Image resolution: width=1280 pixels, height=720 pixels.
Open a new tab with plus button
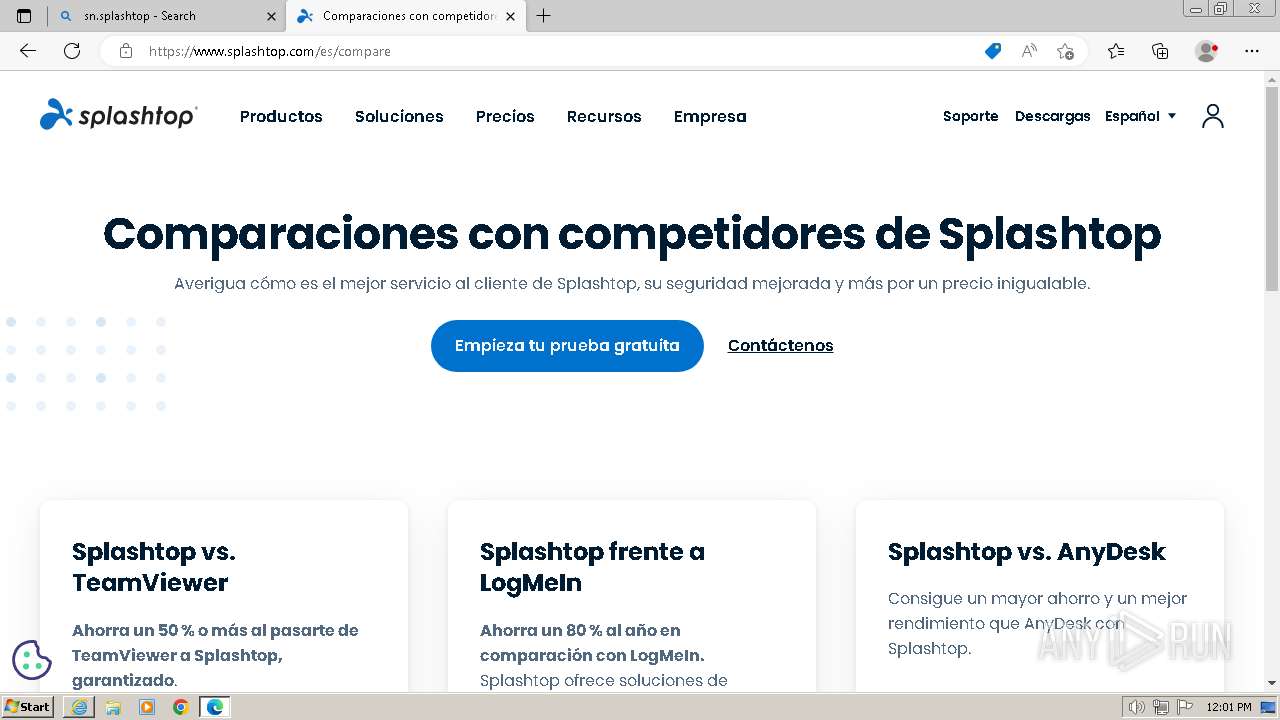click(544, 16)
